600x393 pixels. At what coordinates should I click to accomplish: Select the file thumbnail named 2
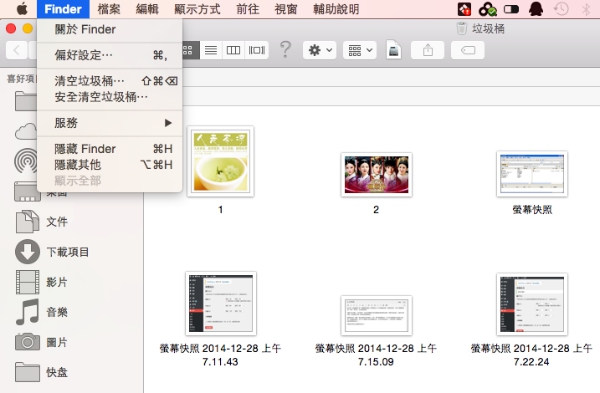click(x=376, y=174)
